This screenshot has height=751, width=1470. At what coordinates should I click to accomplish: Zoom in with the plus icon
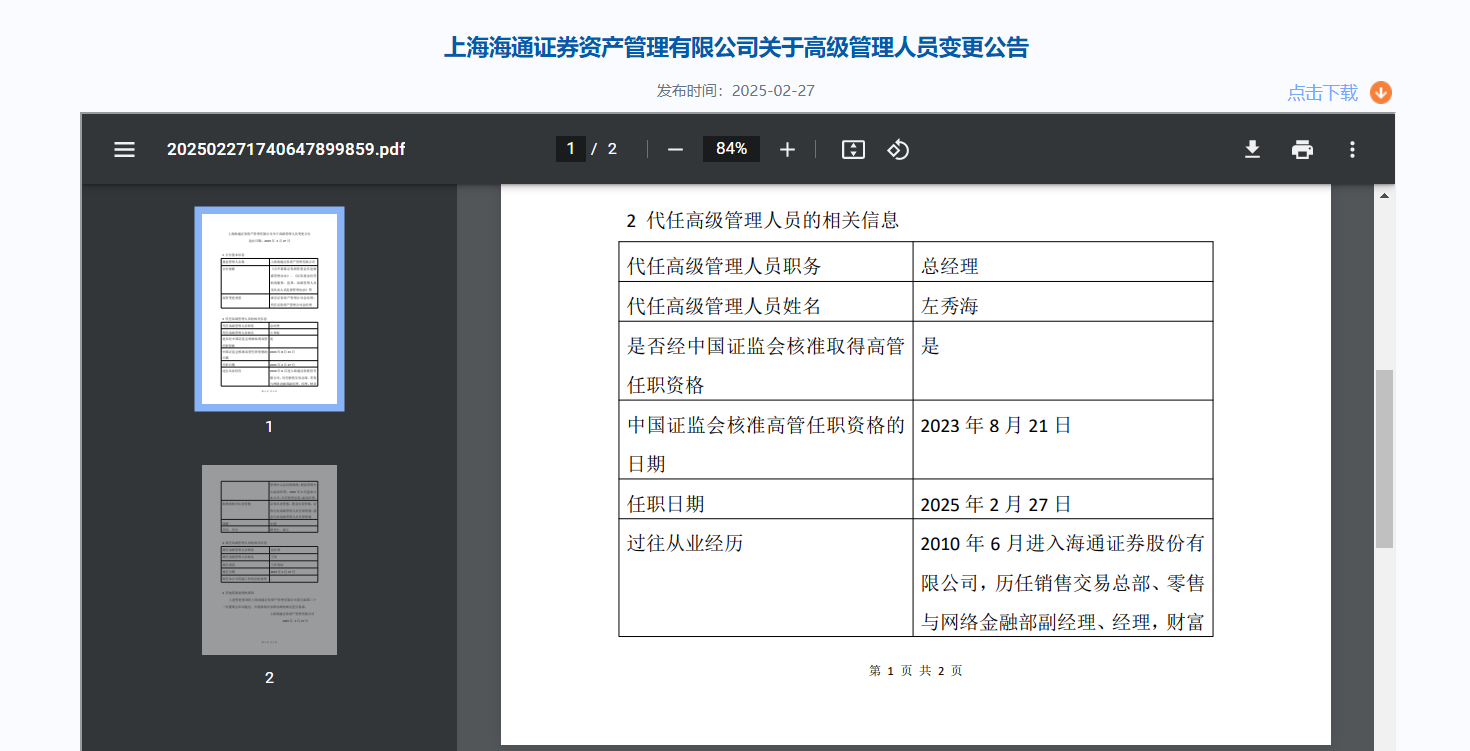[787, 149]
